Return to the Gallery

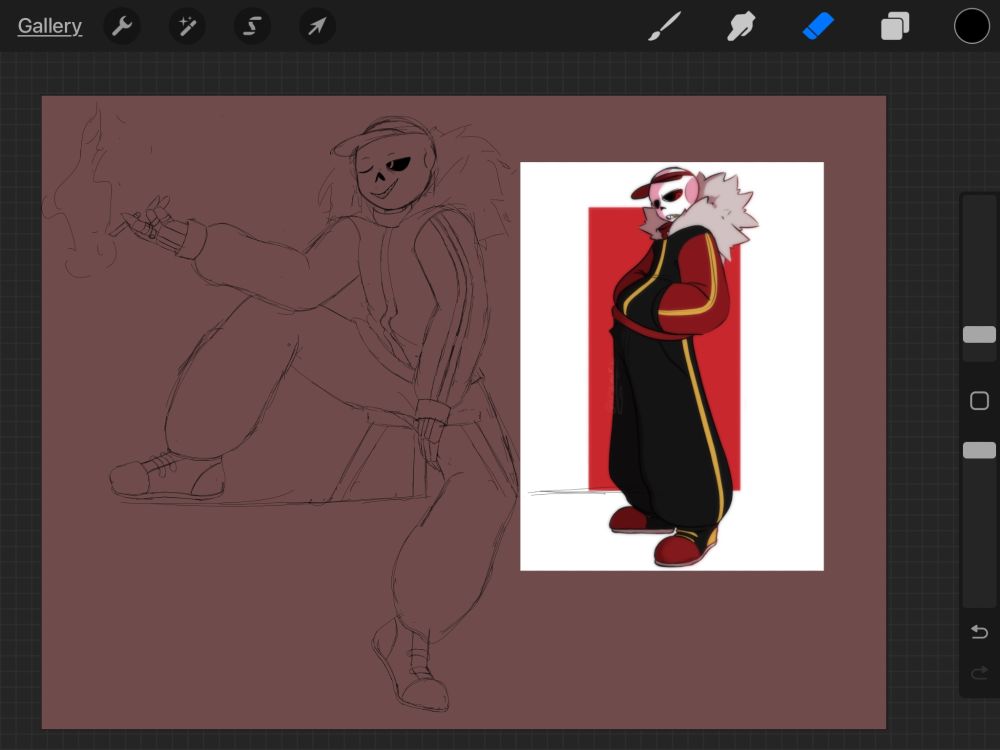(50, 26)
